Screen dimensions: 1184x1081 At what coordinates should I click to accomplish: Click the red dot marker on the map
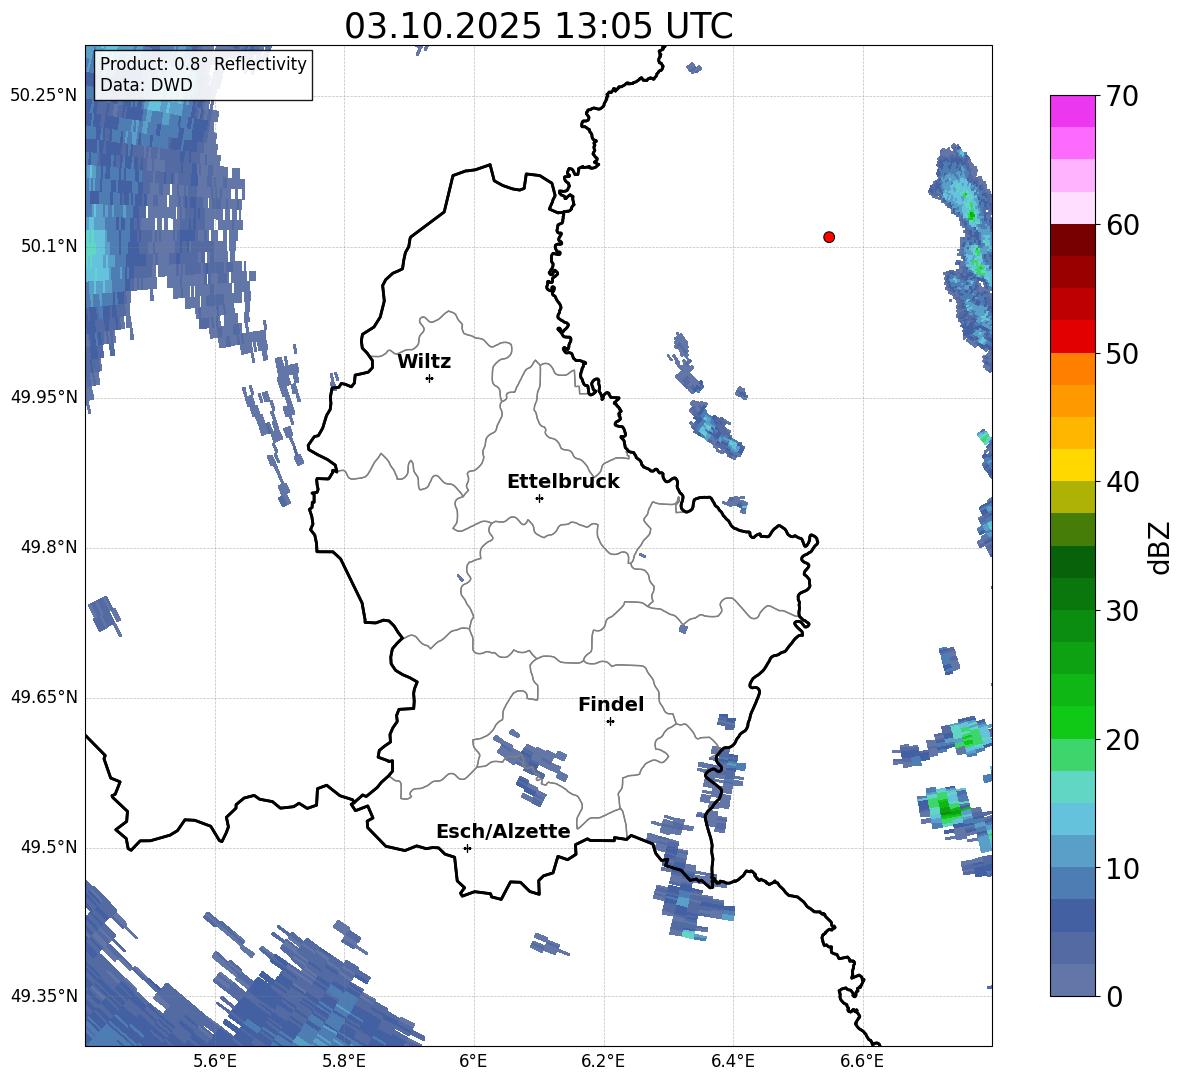coord(829,237)
